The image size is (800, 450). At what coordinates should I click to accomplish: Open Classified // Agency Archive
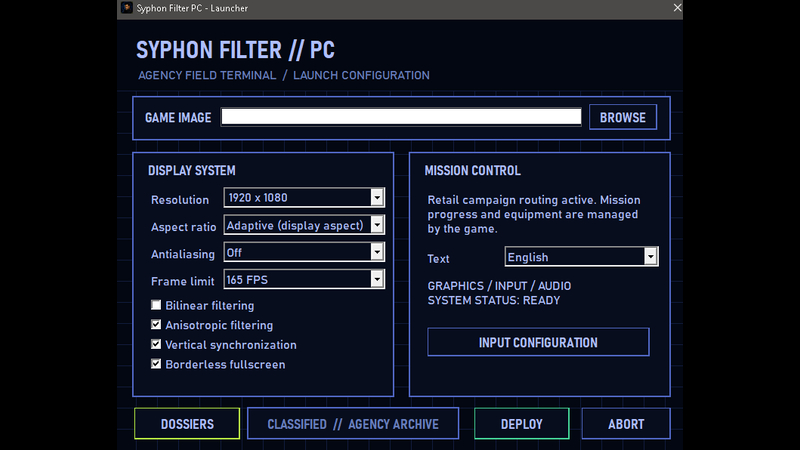click(x=353, y=423)
